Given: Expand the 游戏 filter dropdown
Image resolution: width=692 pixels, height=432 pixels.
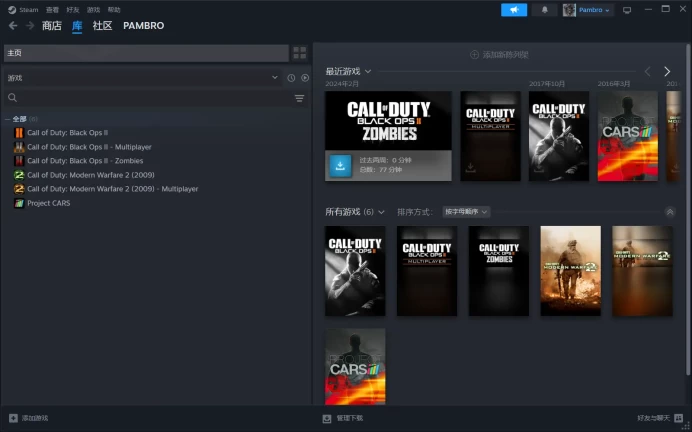Looking at the screenshot, I should pos(142,78).
